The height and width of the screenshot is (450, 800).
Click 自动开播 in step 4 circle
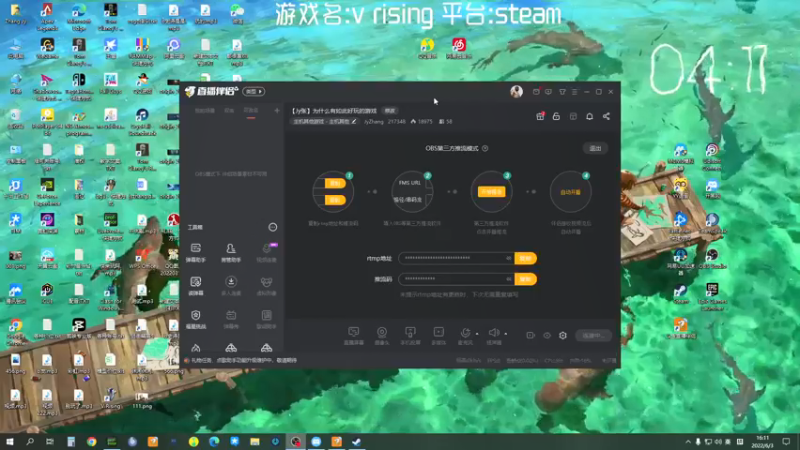pos(570,192)
